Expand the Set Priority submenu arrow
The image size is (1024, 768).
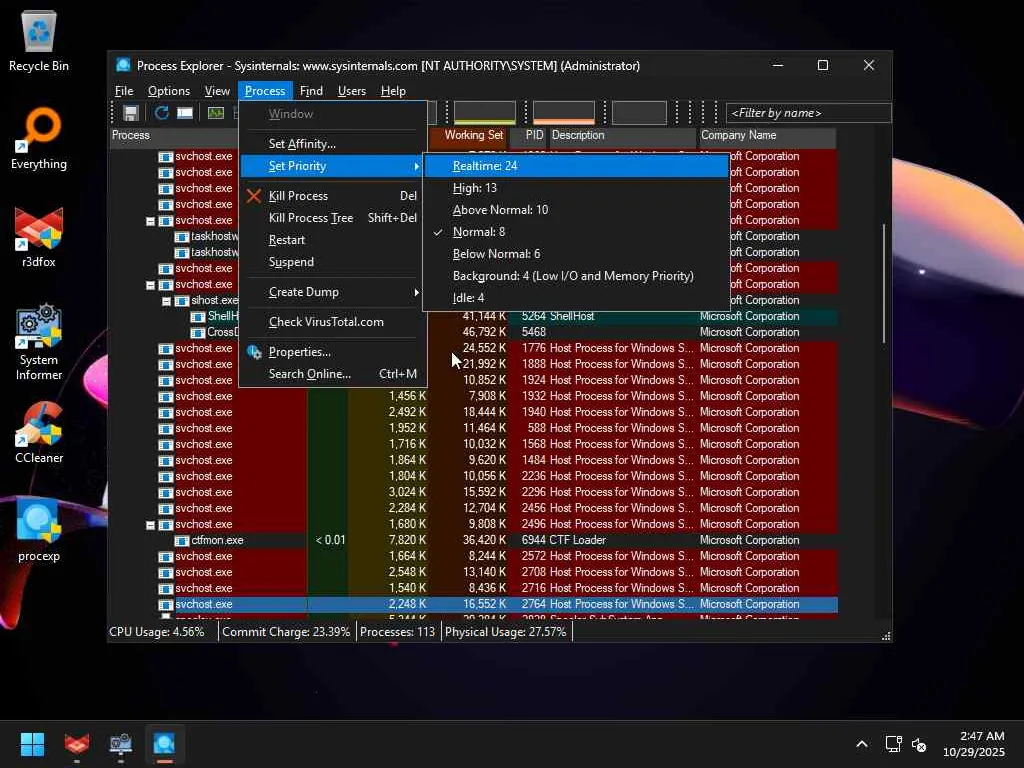coord(416,166)
